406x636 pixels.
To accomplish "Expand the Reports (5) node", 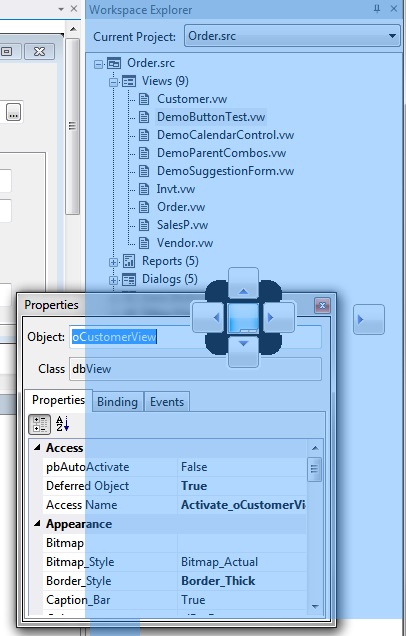I will tap(114, 262).
